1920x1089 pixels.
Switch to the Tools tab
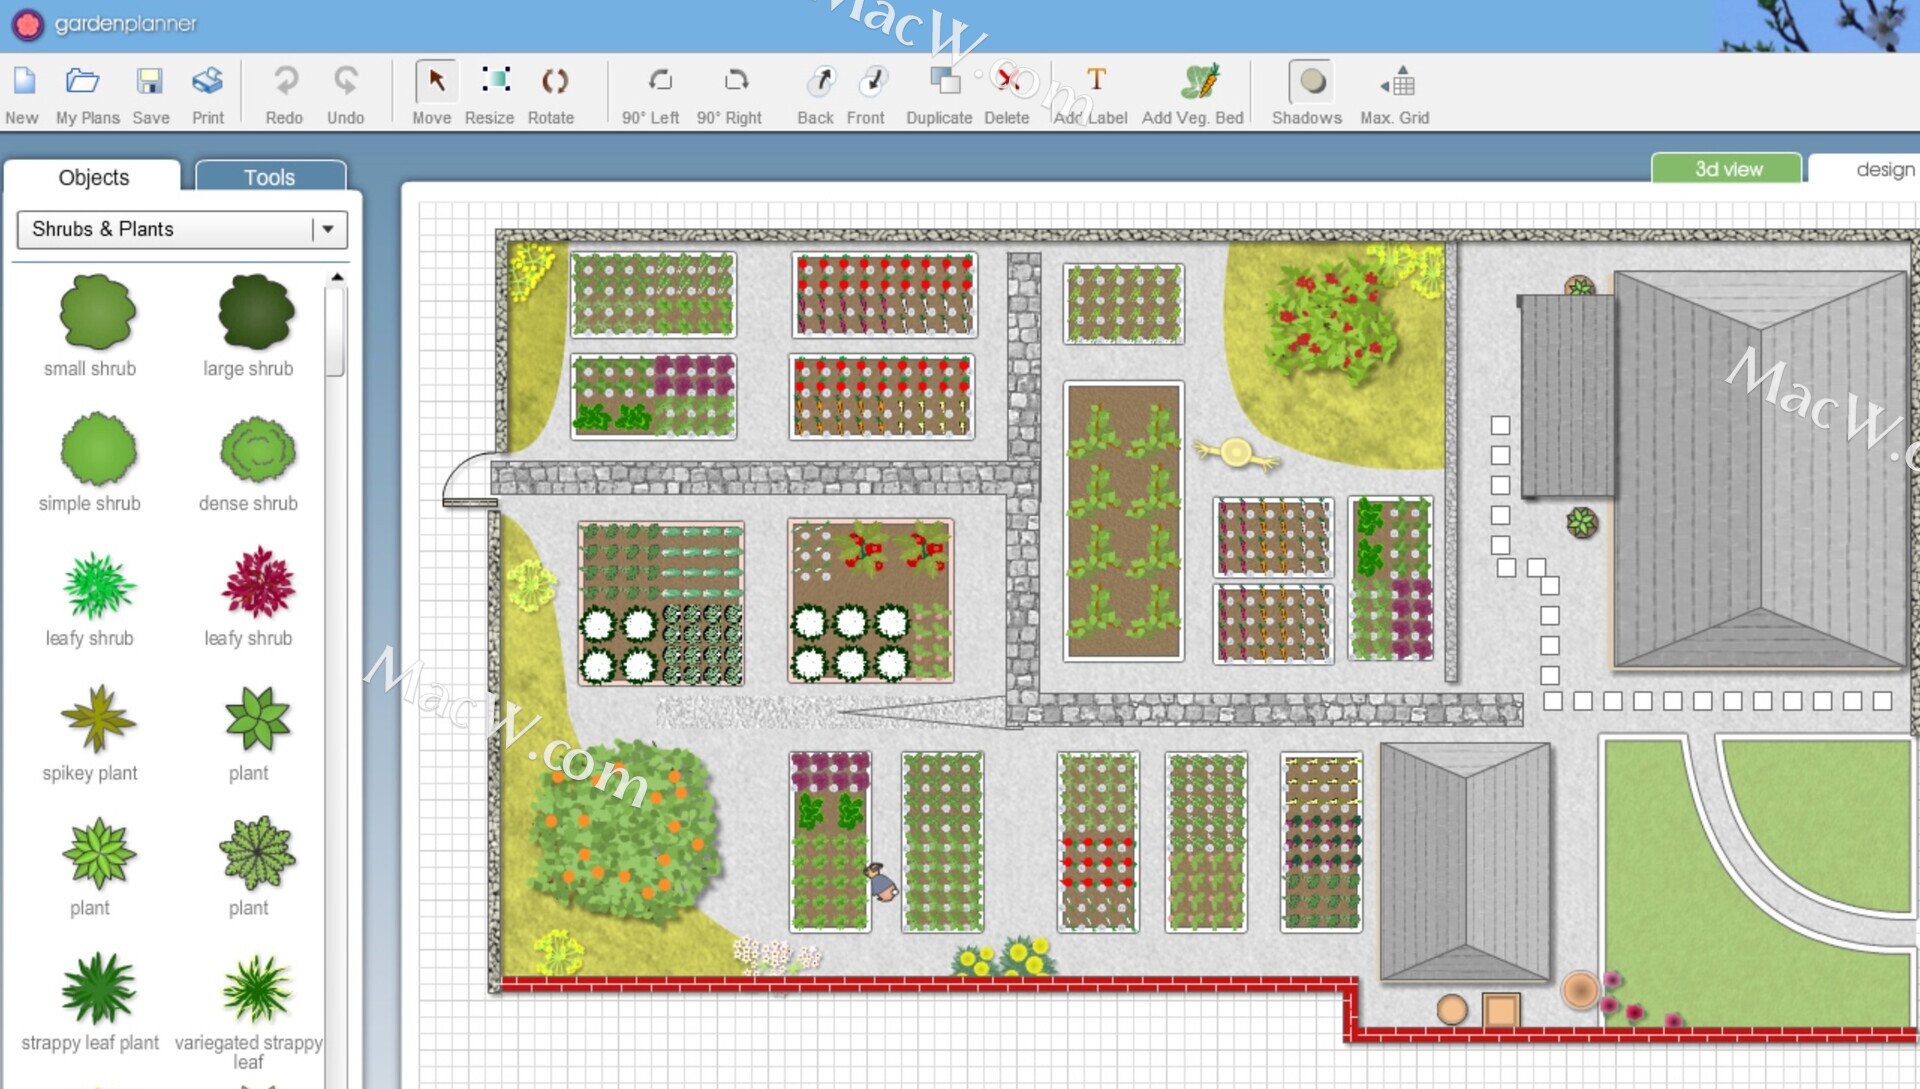tap(270, 177)
